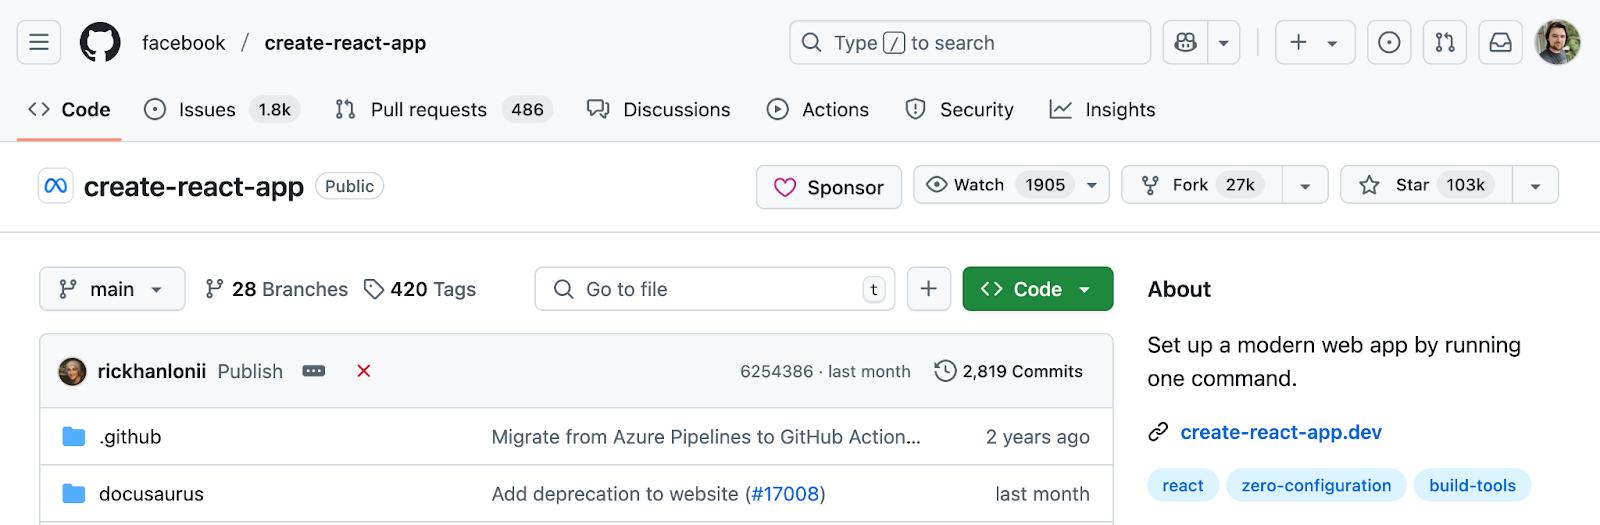Switch to the Discussions tab
This screenshot has height=525, width=1600.
coord(659,109)
